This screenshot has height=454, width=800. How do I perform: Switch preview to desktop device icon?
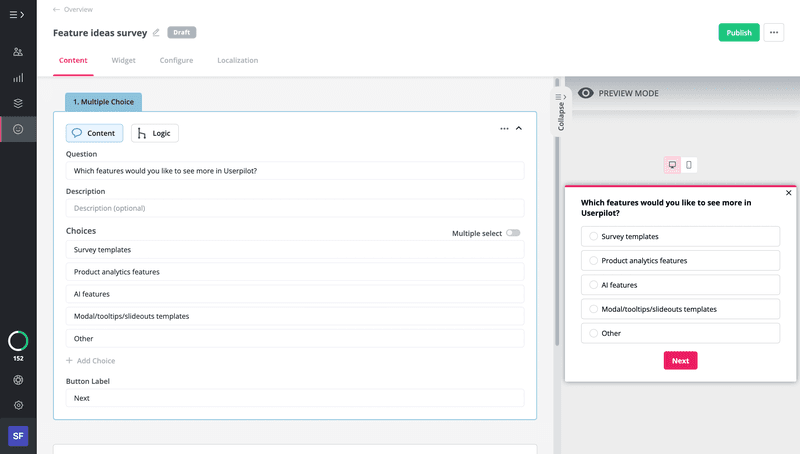[672, 165]
